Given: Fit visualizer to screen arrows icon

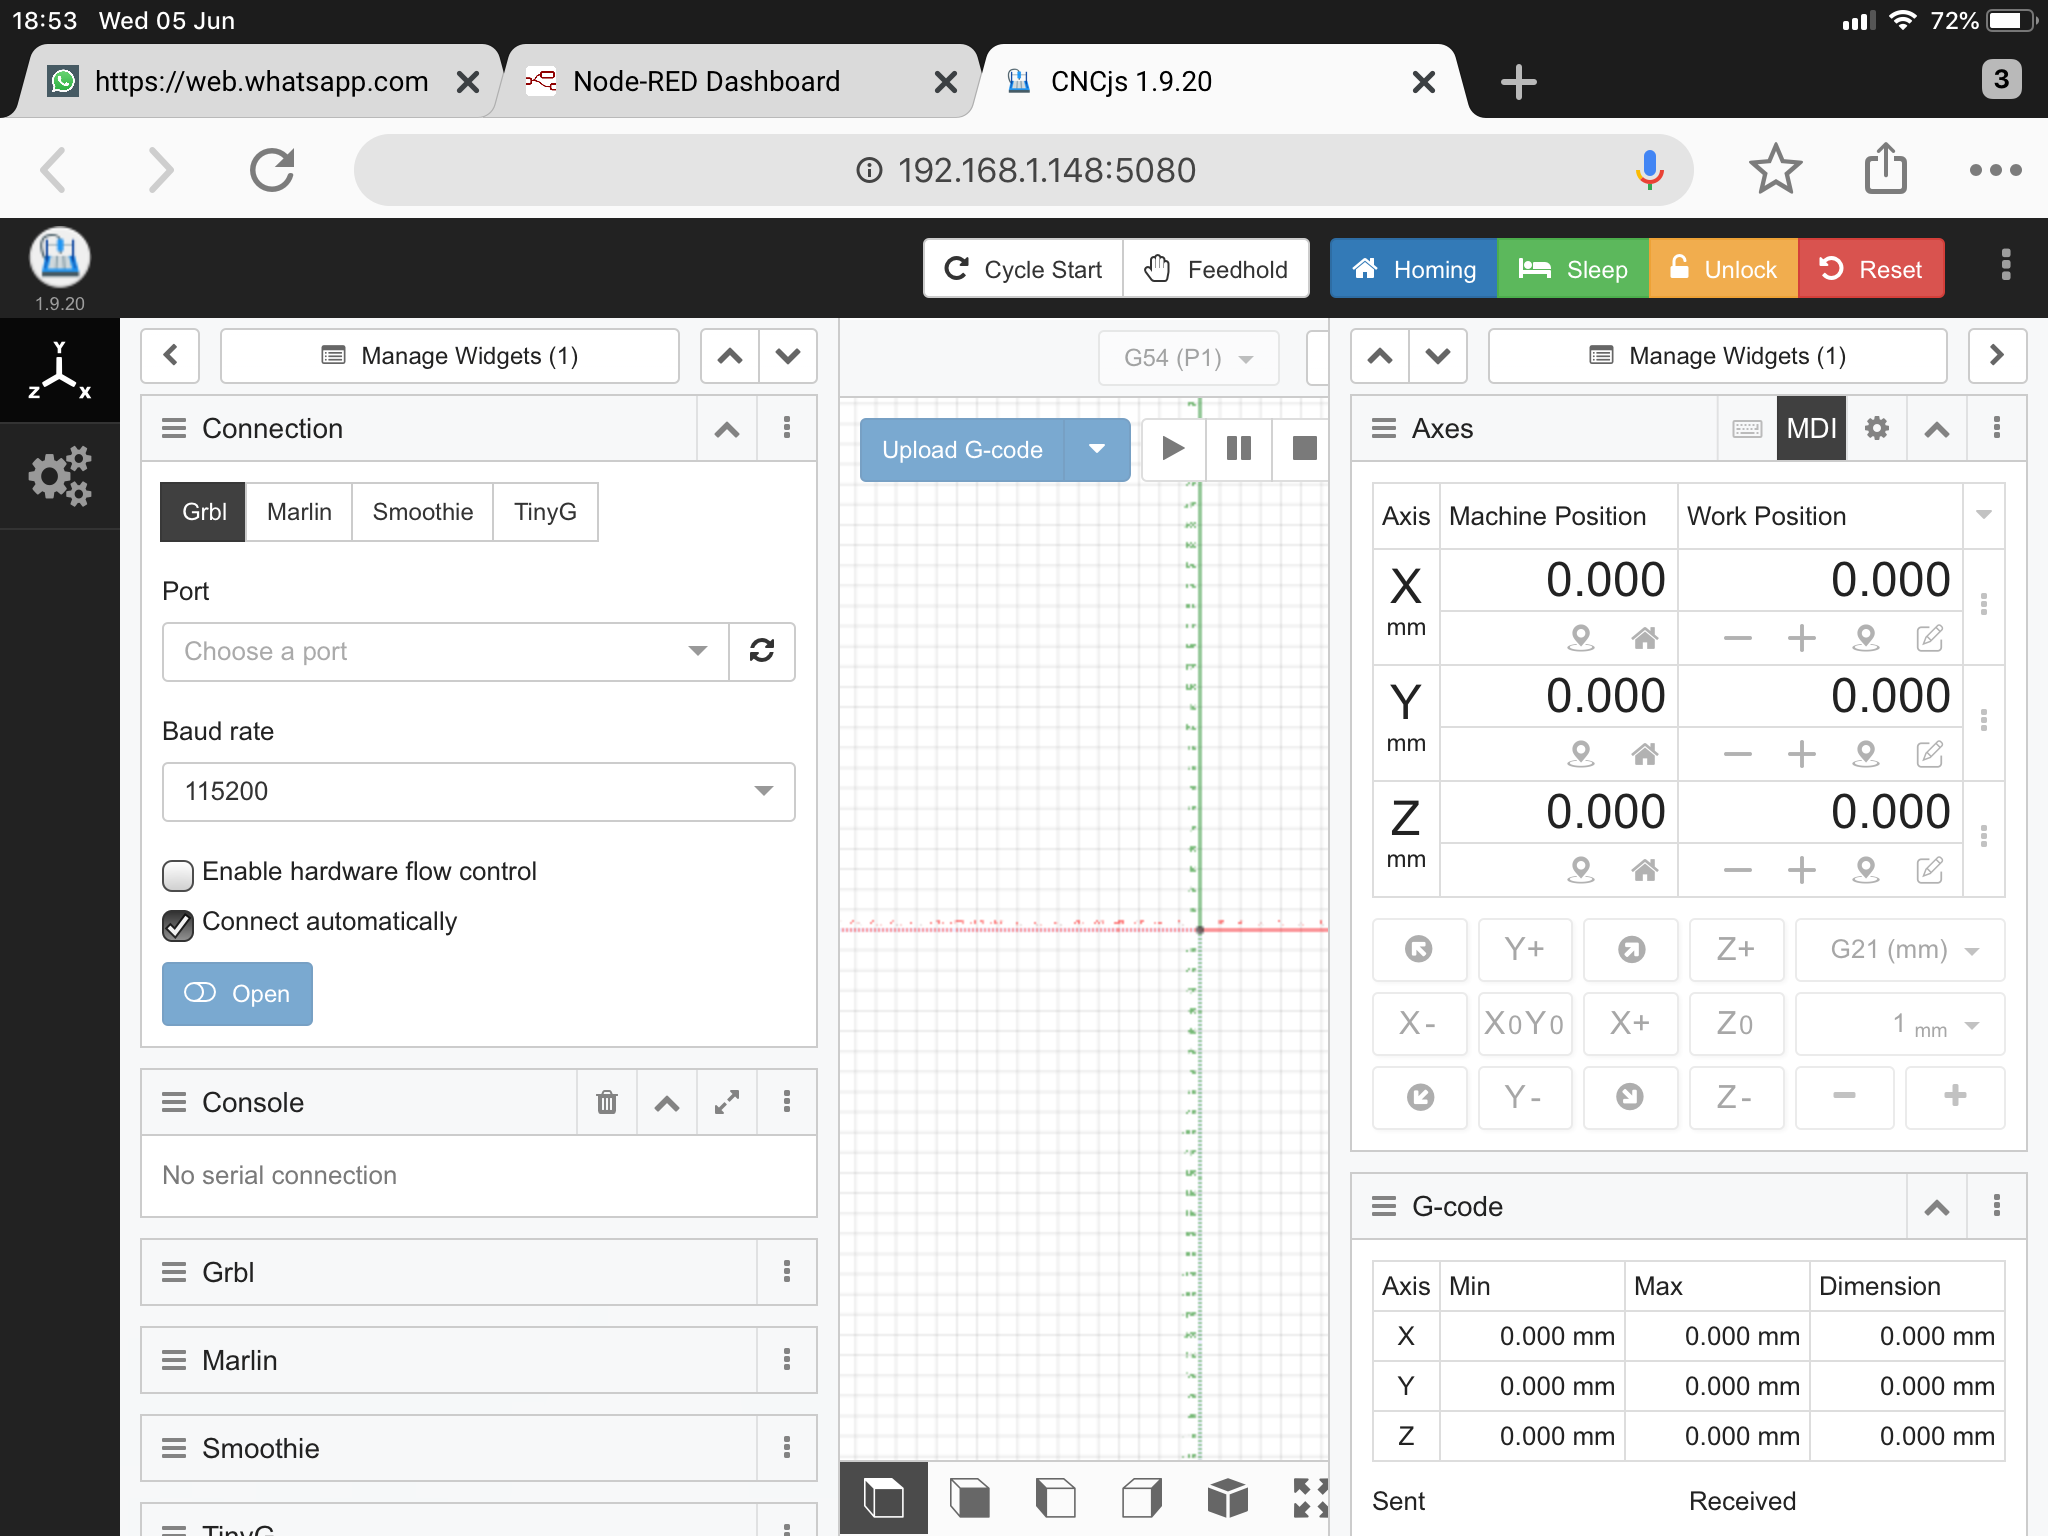Looking at the screenshot, I should (x=1310, y=1497).
